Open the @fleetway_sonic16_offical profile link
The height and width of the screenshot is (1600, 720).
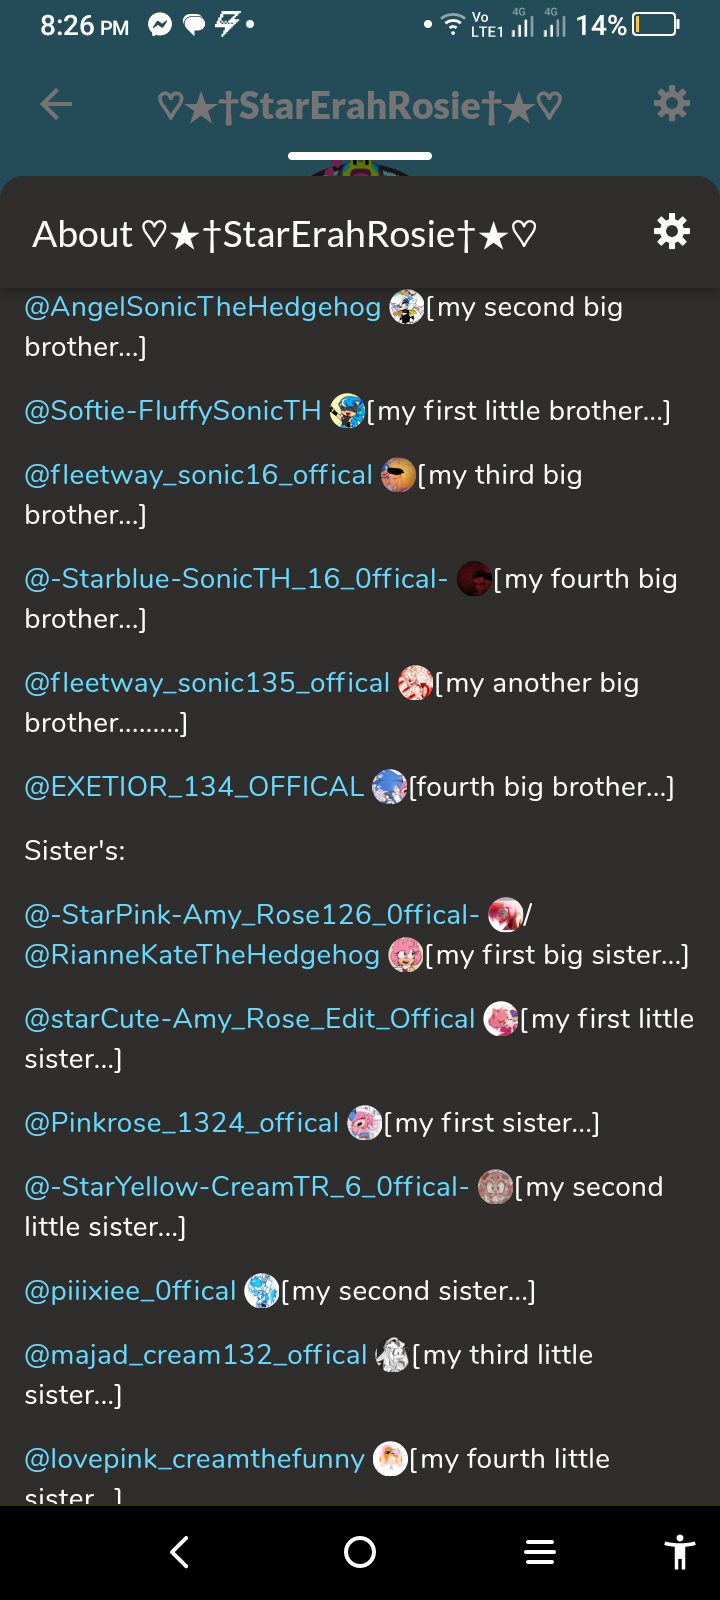198,475
